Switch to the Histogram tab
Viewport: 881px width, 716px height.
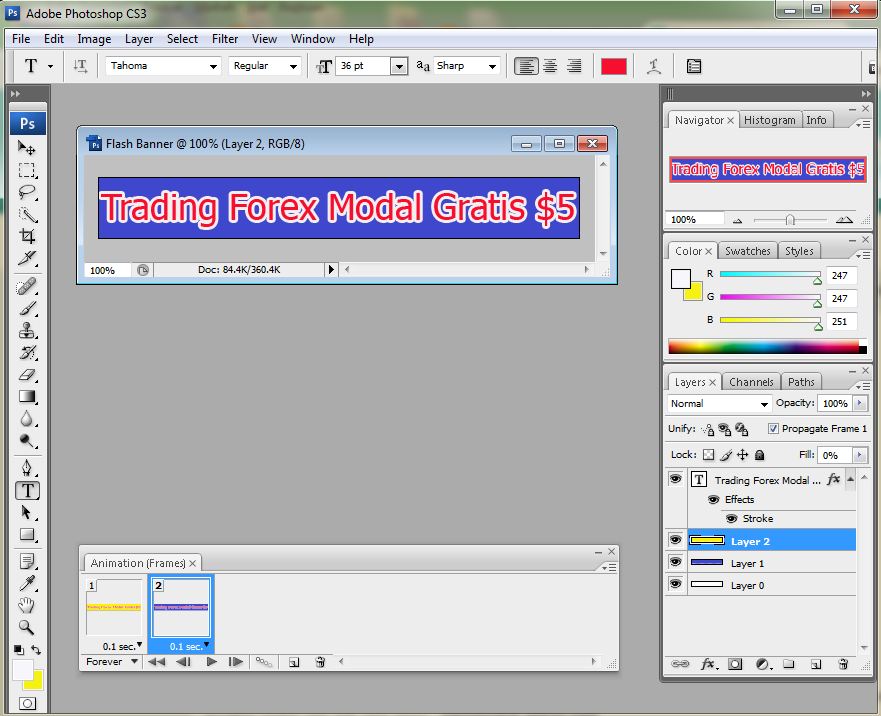pyautogui.click(x=769, y=120)
